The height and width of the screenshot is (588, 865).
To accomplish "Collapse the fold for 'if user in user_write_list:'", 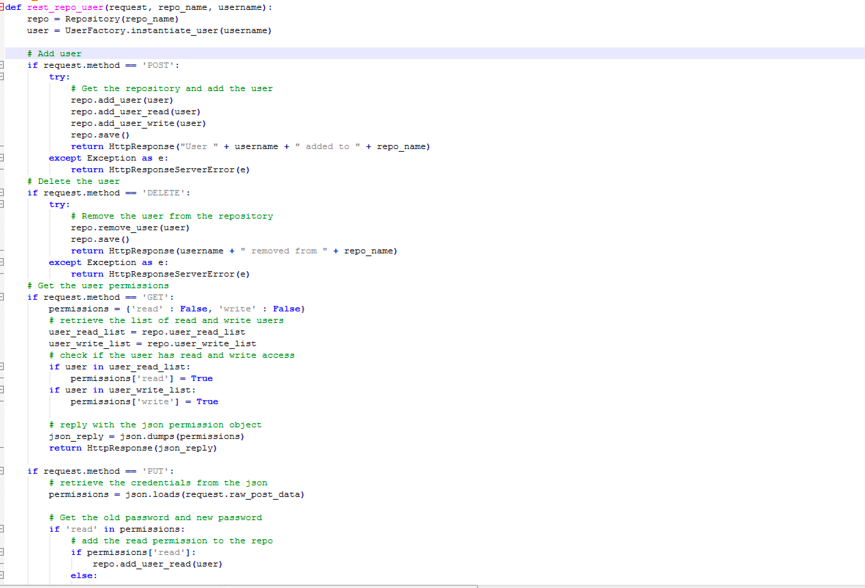I will coord(2,389).
